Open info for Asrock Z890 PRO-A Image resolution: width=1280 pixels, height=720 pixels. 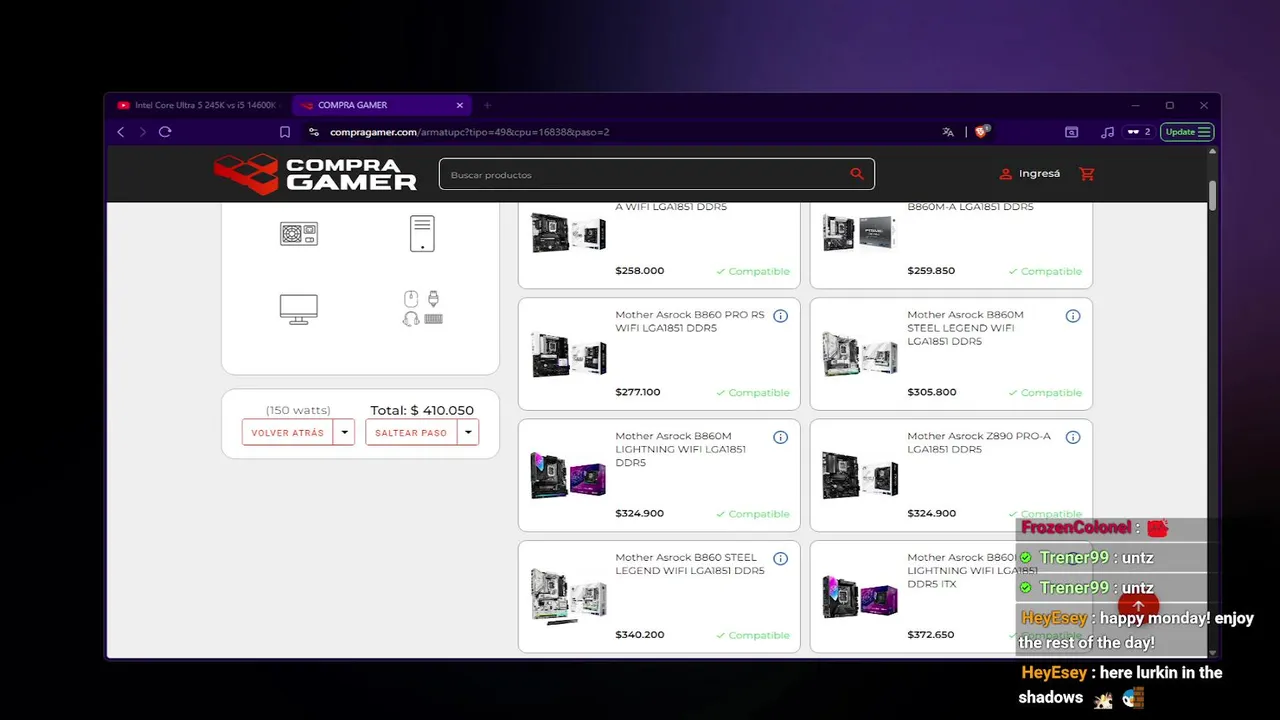click(x=1072, y=437)
